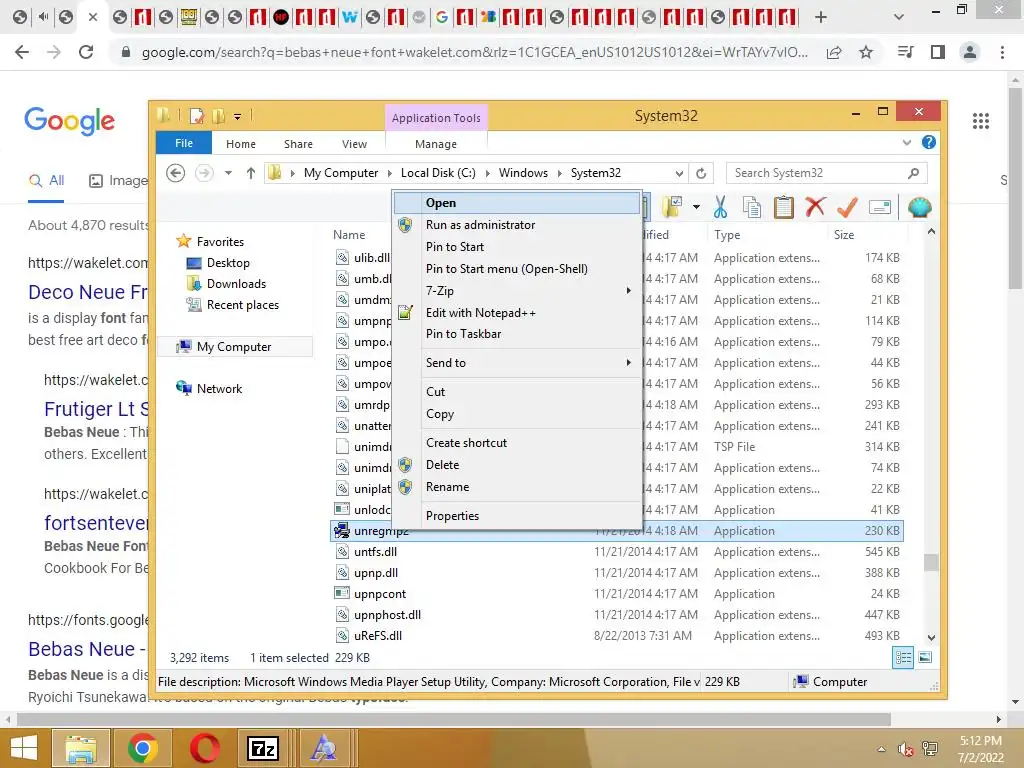Viewport: 1024px width, 768px height.
Task: Click file list vertical scrollbar thumb
Action: point(931,562)
